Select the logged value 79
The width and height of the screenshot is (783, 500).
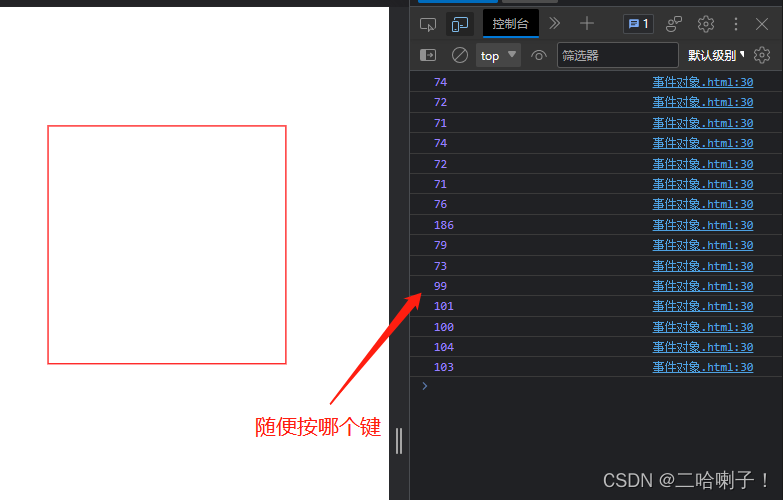(x=440, y=245)
